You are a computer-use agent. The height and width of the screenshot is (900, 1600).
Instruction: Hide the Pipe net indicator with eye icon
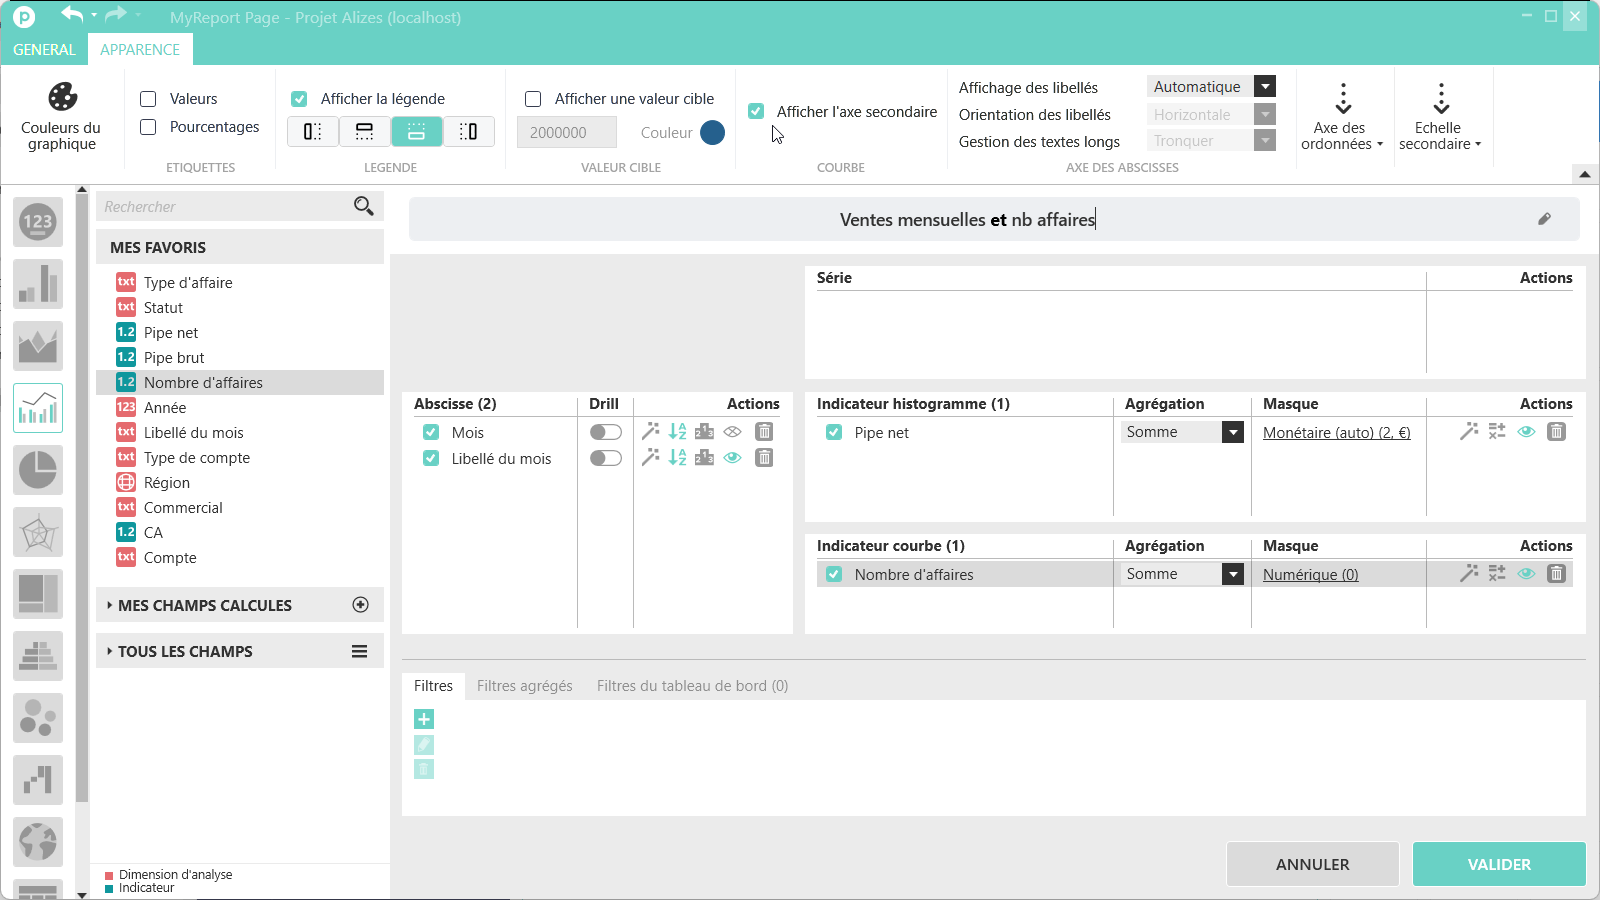[1526, 432]
